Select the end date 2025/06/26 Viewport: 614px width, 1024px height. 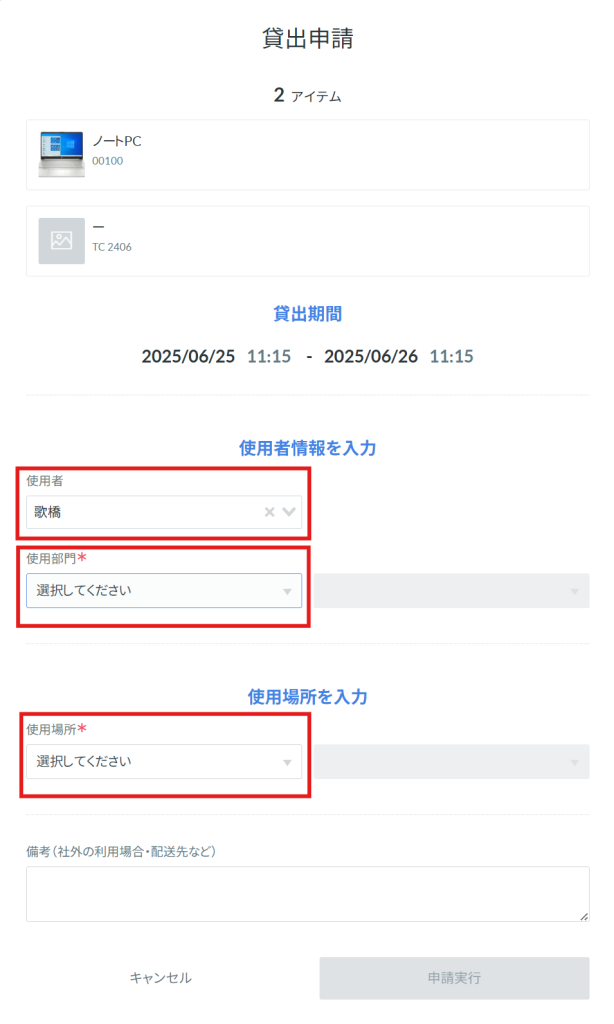coord(371,357)
